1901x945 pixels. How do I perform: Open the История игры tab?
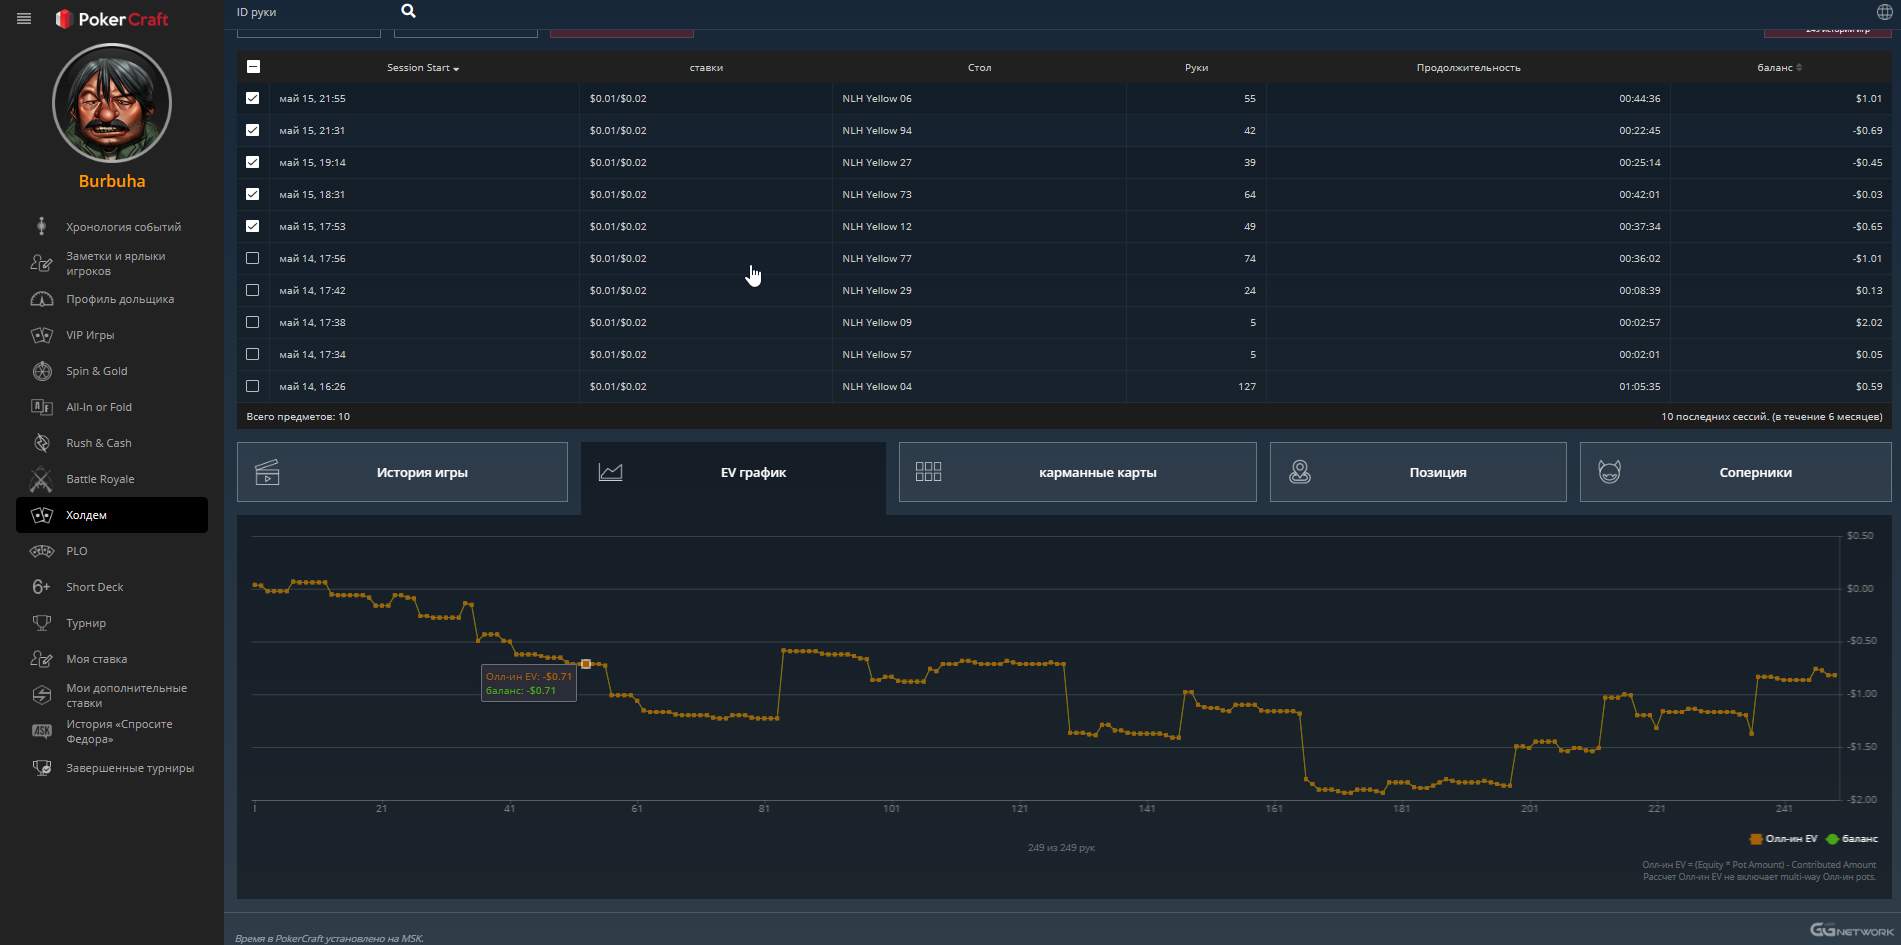click(x=402, y=472)
